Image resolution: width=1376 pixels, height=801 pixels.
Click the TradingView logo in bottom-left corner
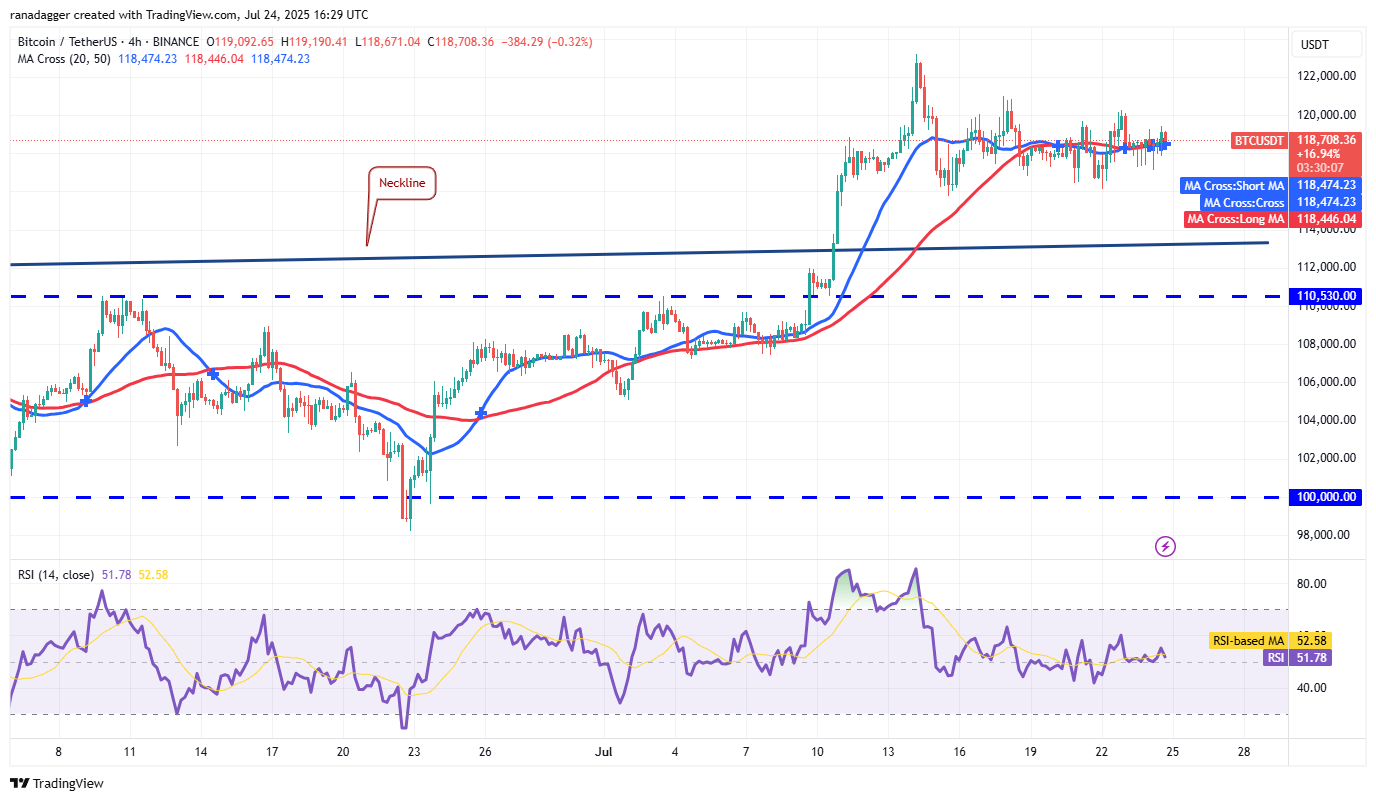coord(57,783)
